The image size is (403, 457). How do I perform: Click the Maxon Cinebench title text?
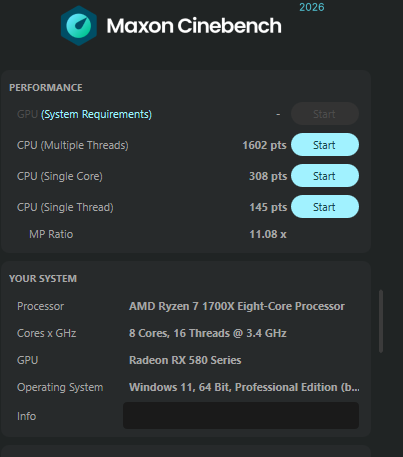pos(194,26)
